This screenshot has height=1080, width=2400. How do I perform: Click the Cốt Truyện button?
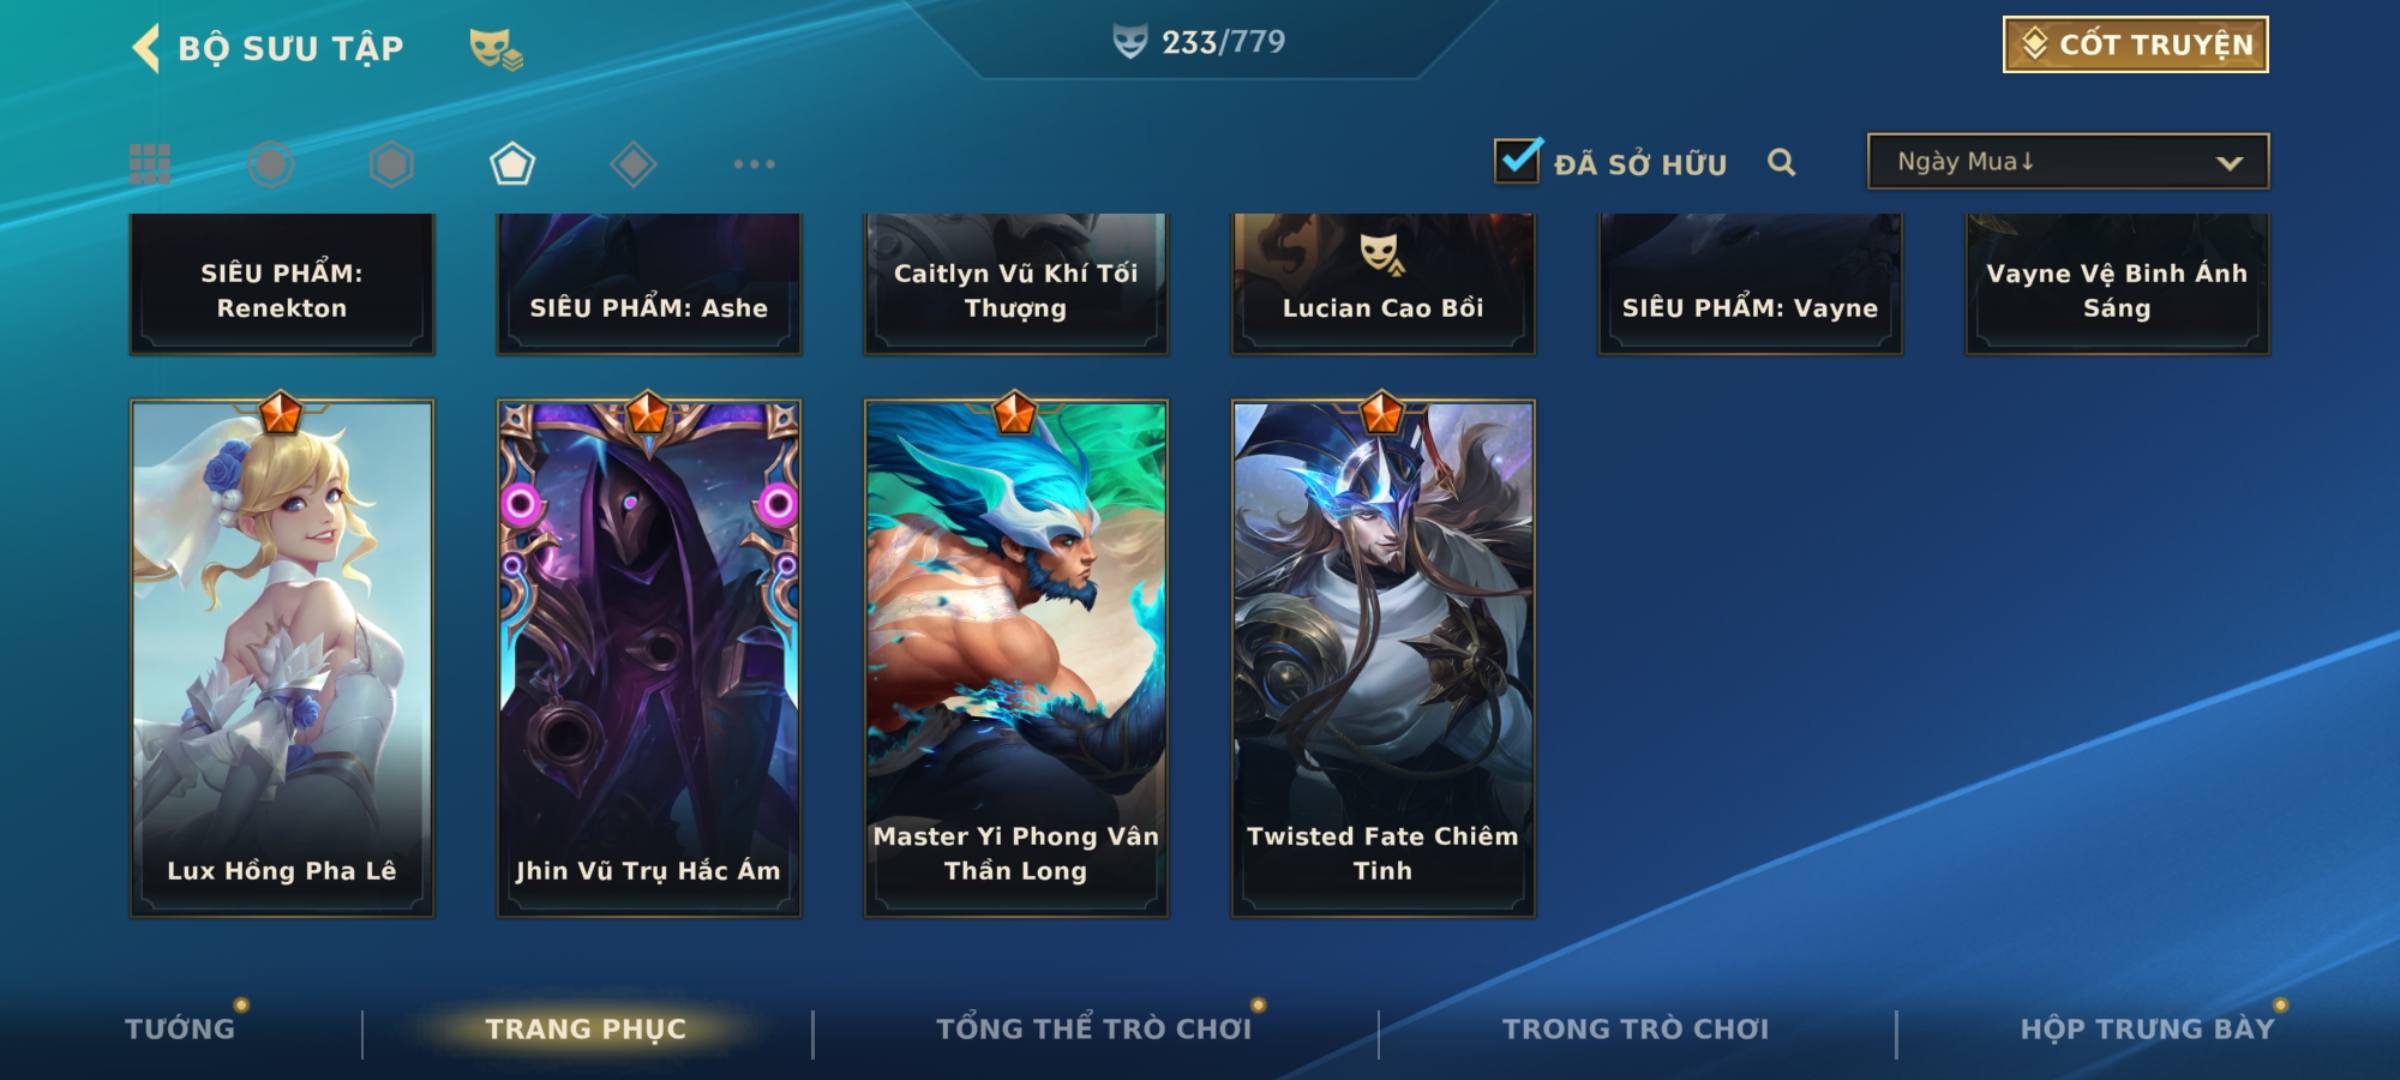tap(2135, 45)
